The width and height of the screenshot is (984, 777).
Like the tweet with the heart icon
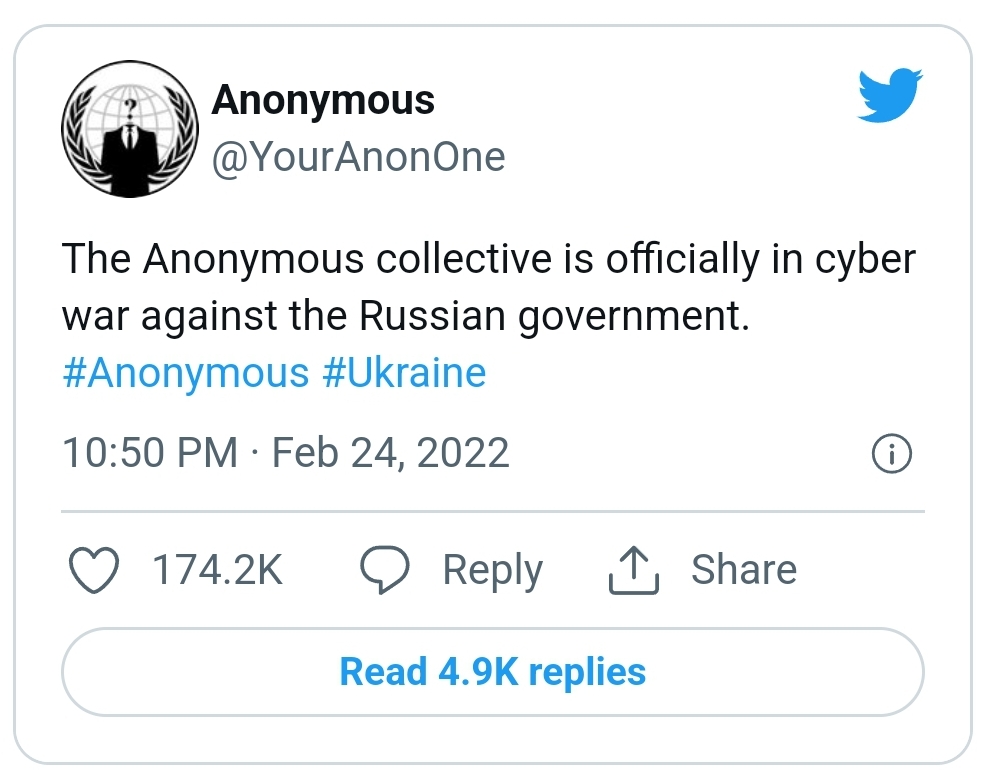(94, 571)
